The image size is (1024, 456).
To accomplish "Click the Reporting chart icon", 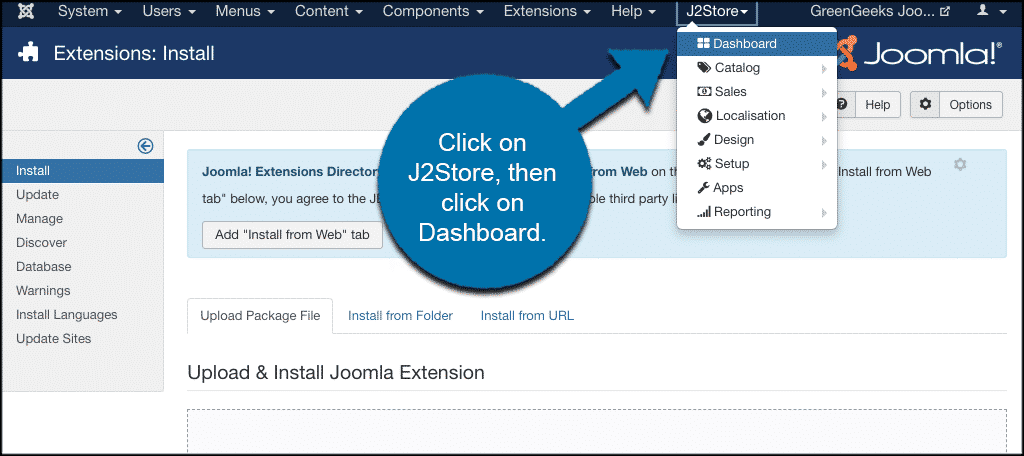I will [x=704, y=212].
